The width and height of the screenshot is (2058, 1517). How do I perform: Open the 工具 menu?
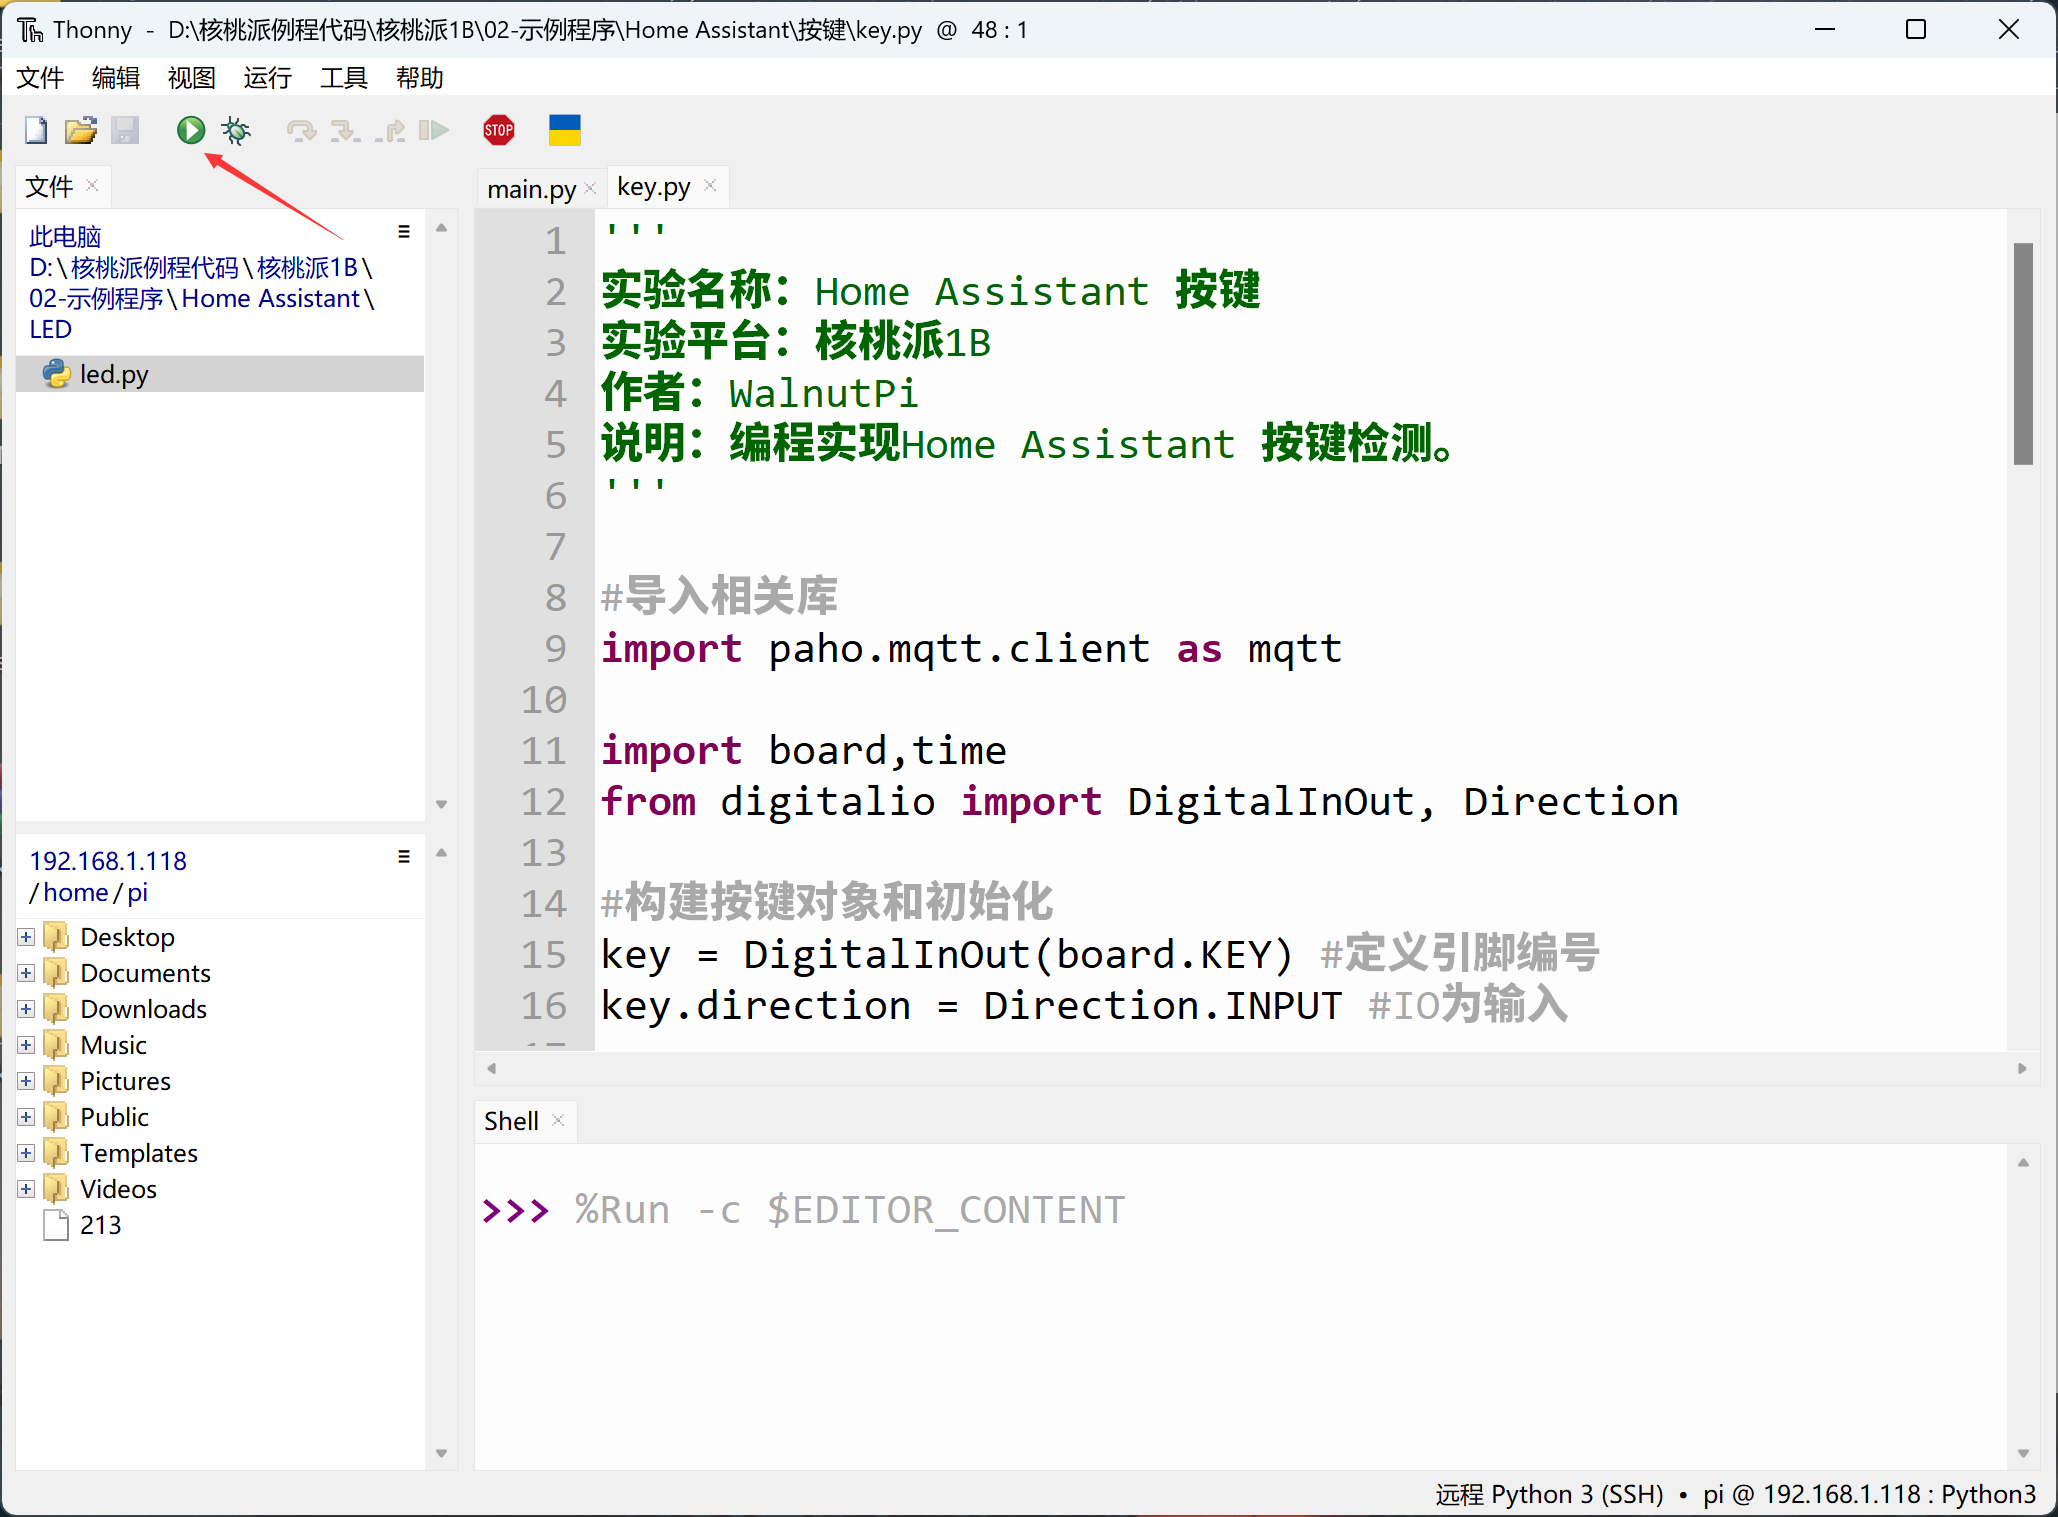tap(344, 78)
